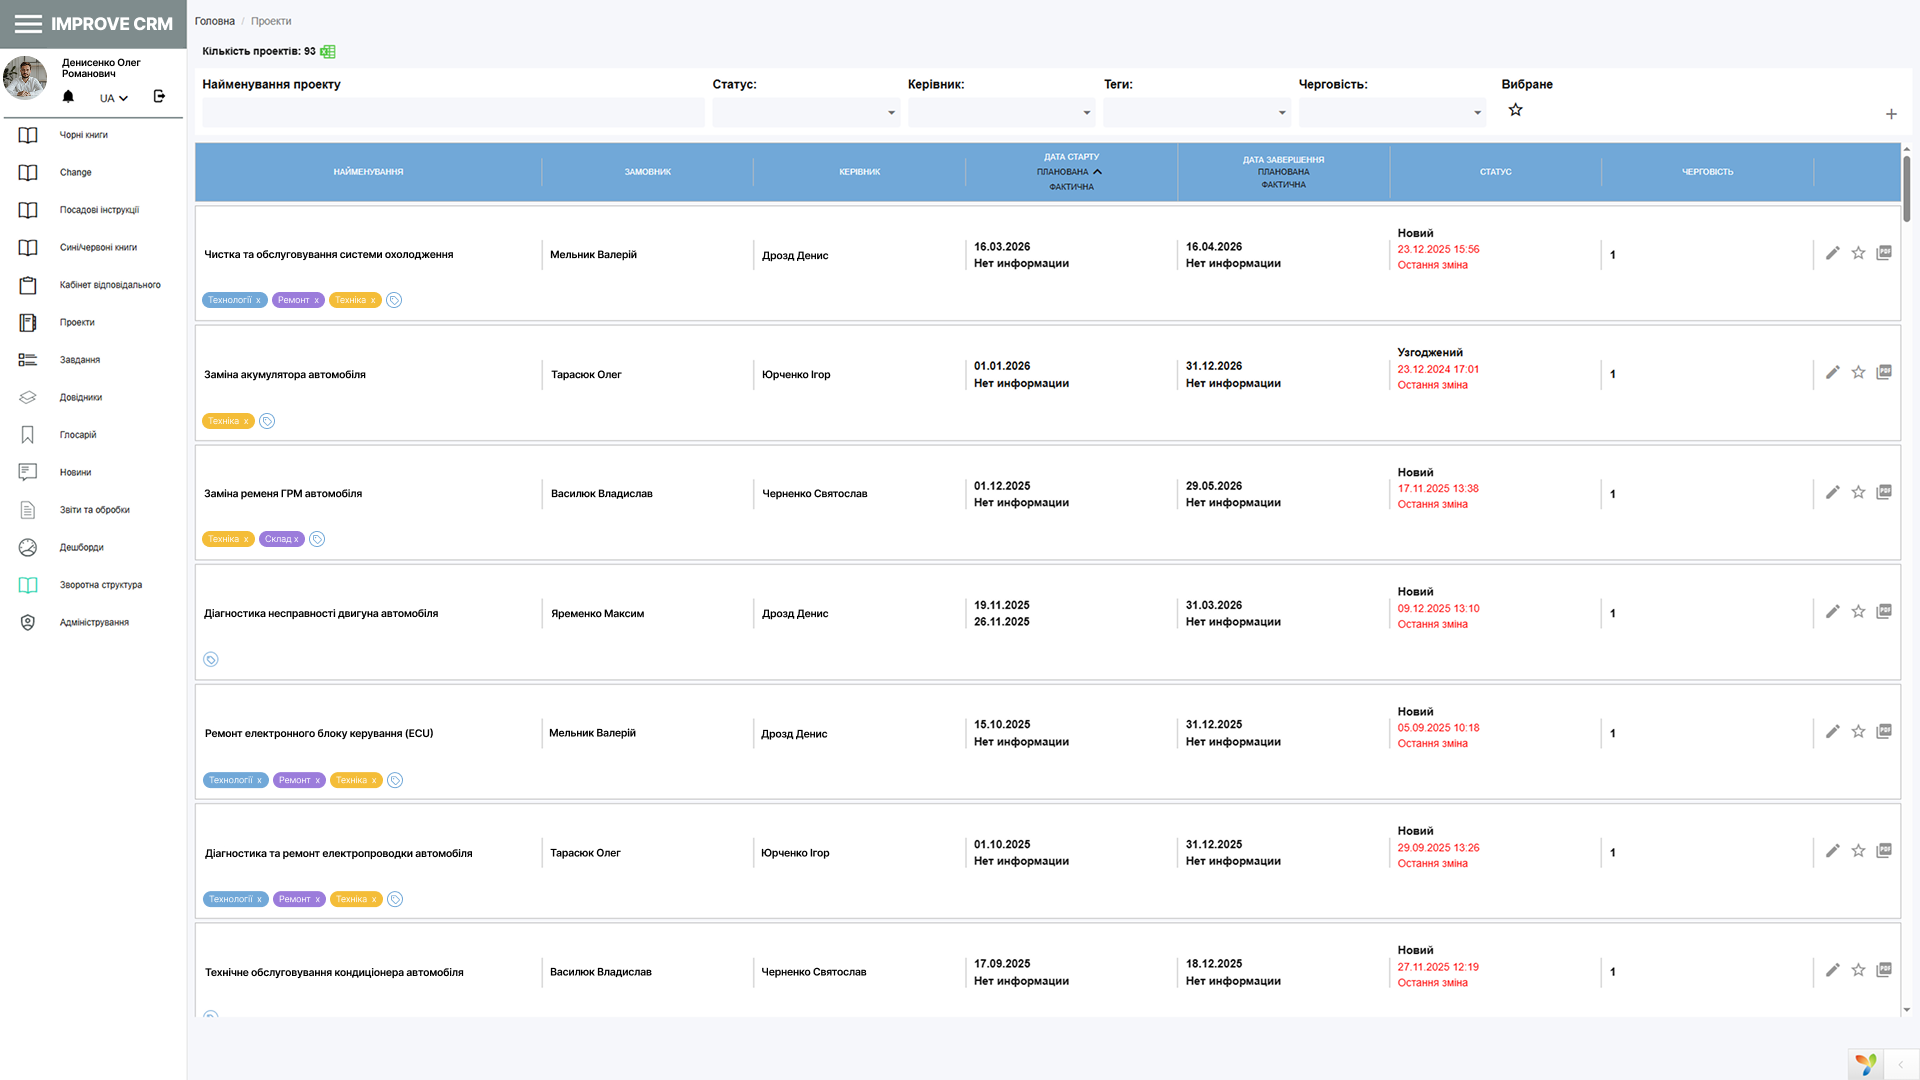Click the logout icon in sidebar
1920x1080 pixels.
pyautogui.click(x=159, y=97)
